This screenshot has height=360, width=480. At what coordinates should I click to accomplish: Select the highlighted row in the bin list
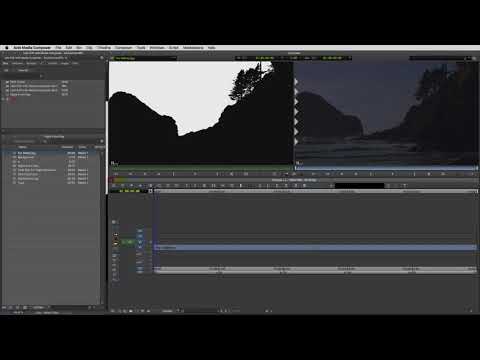[x=50, y=153]
